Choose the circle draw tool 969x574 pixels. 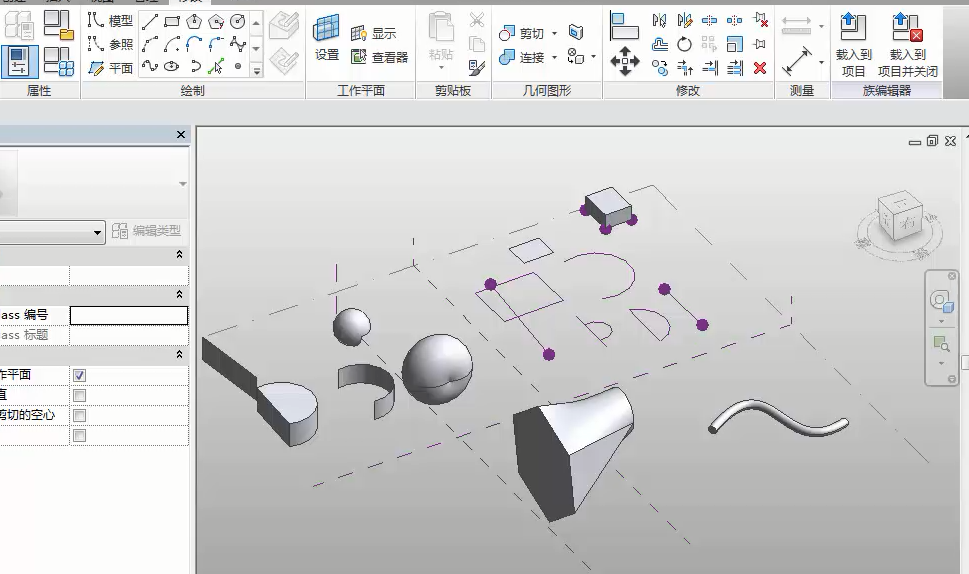[x=238, y=21]
